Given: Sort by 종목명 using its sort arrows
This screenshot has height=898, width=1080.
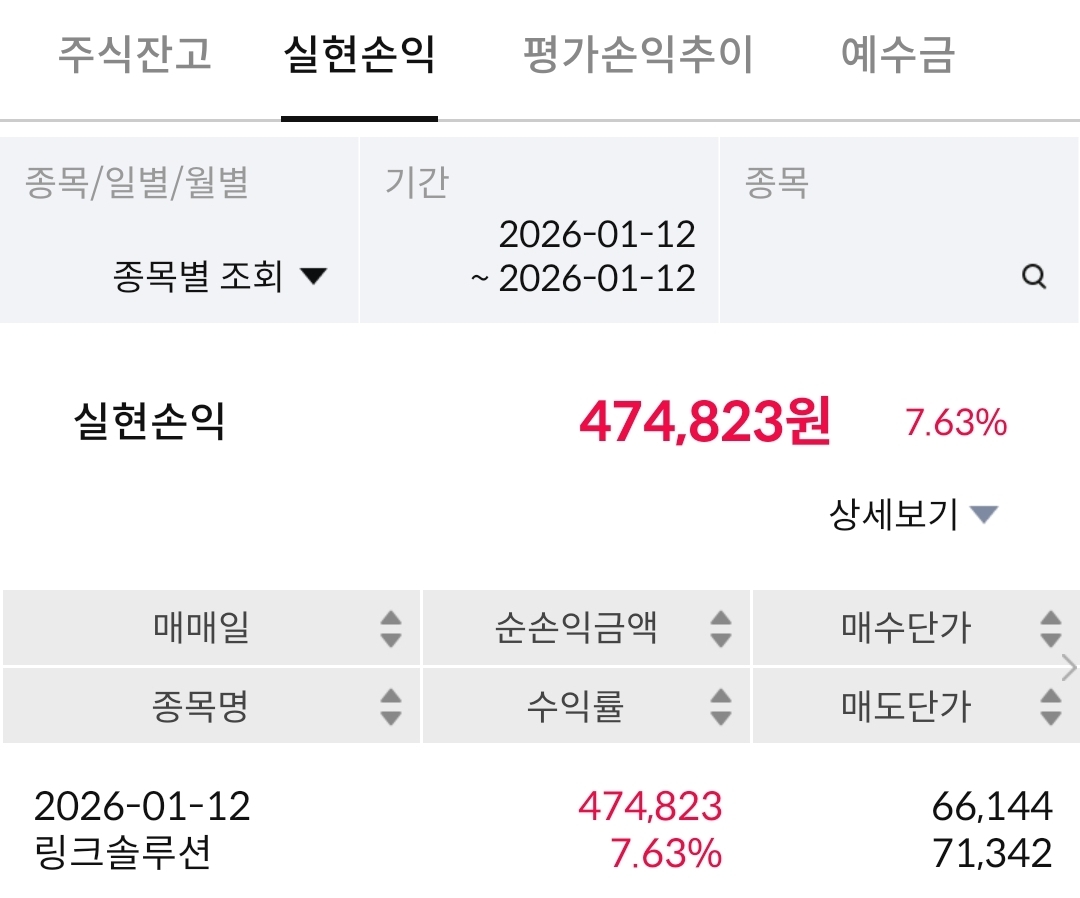Looking at the screenshot, I should [x=391, y=706].
